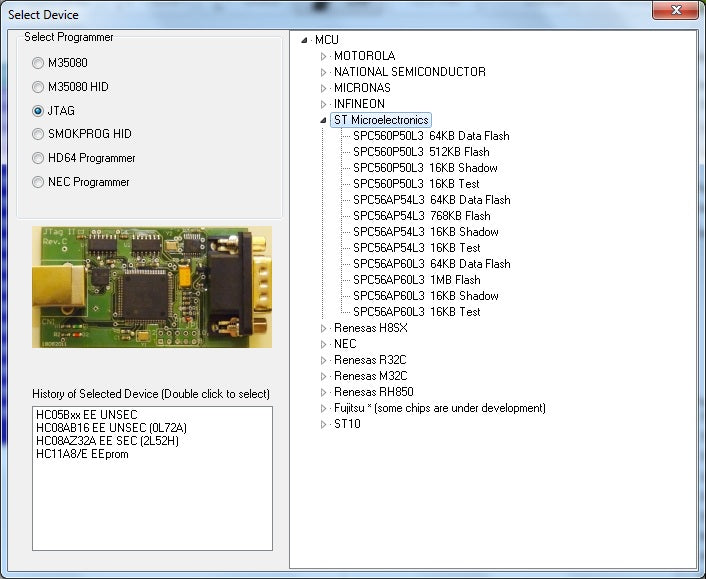Select HC05Bxx EE UNSEC in history
Screen dimensions: 706x579
[x=86, y=415]
